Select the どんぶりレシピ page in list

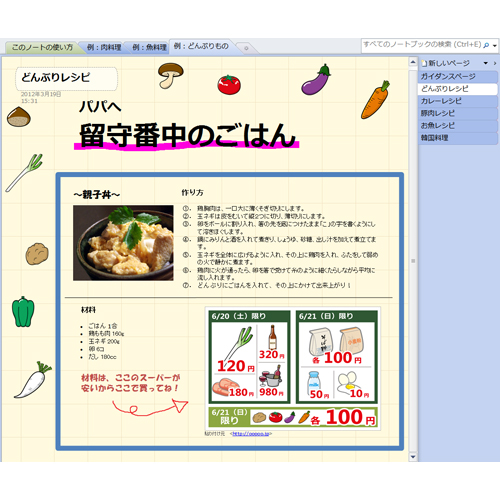coord(458,89)
